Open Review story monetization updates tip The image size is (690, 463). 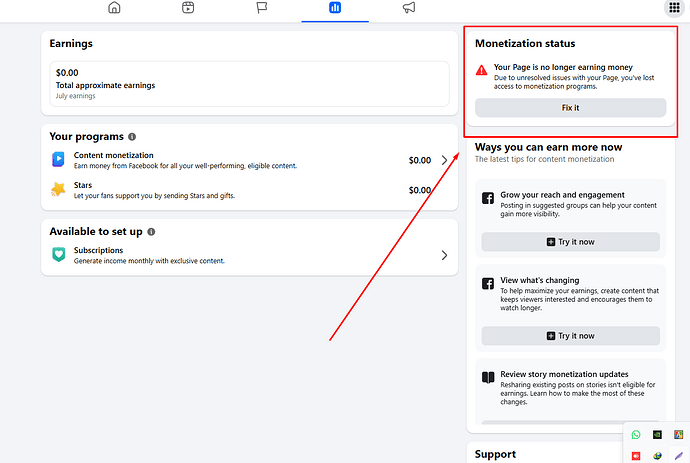click(x=570, y=388)
